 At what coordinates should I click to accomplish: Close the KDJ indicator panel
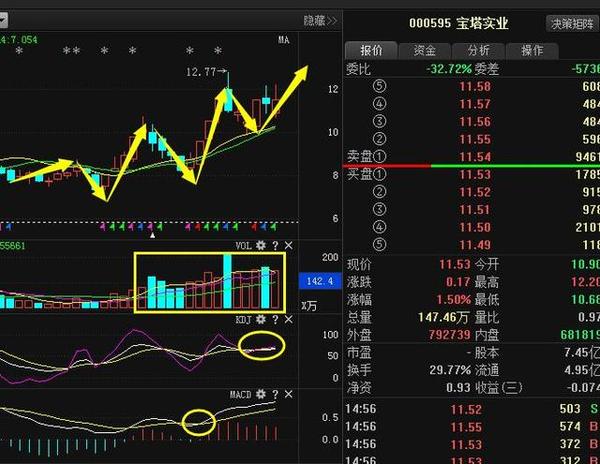pos(289,319)
